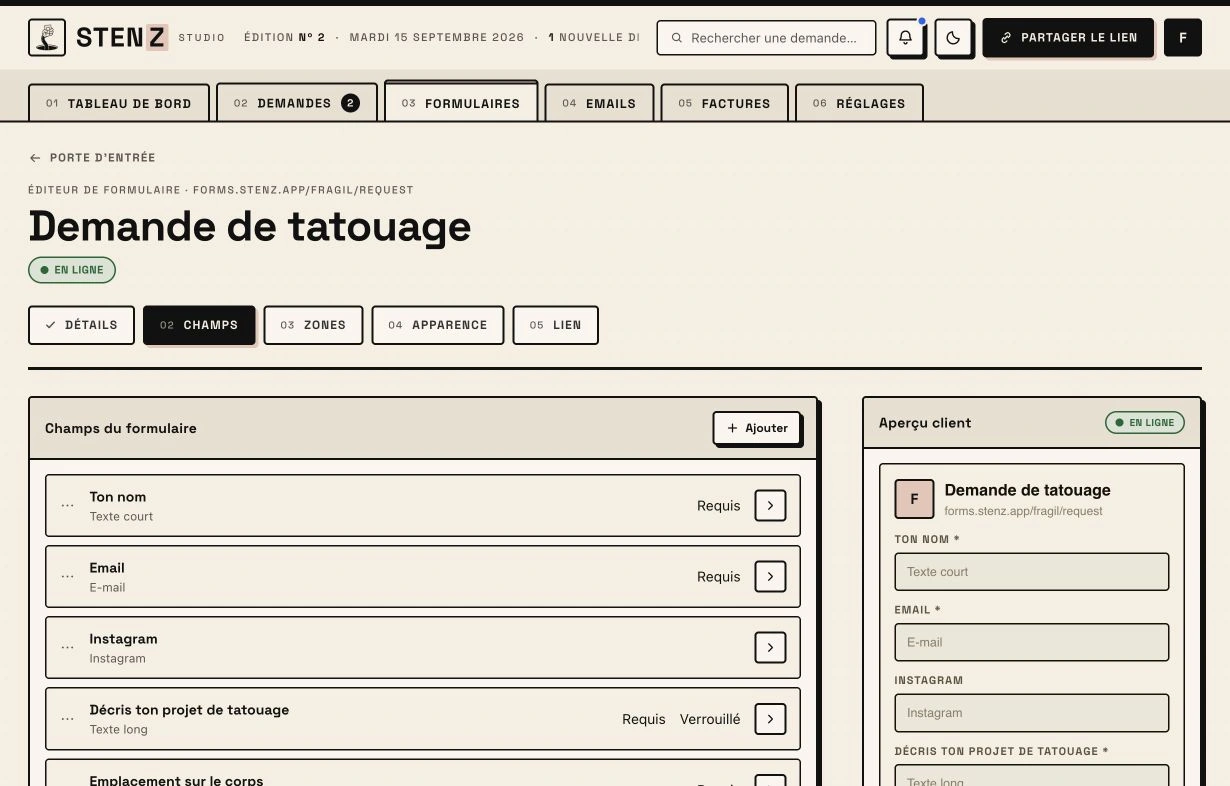
Task: Open the Réglages tab
Action: tap(859, 103)
